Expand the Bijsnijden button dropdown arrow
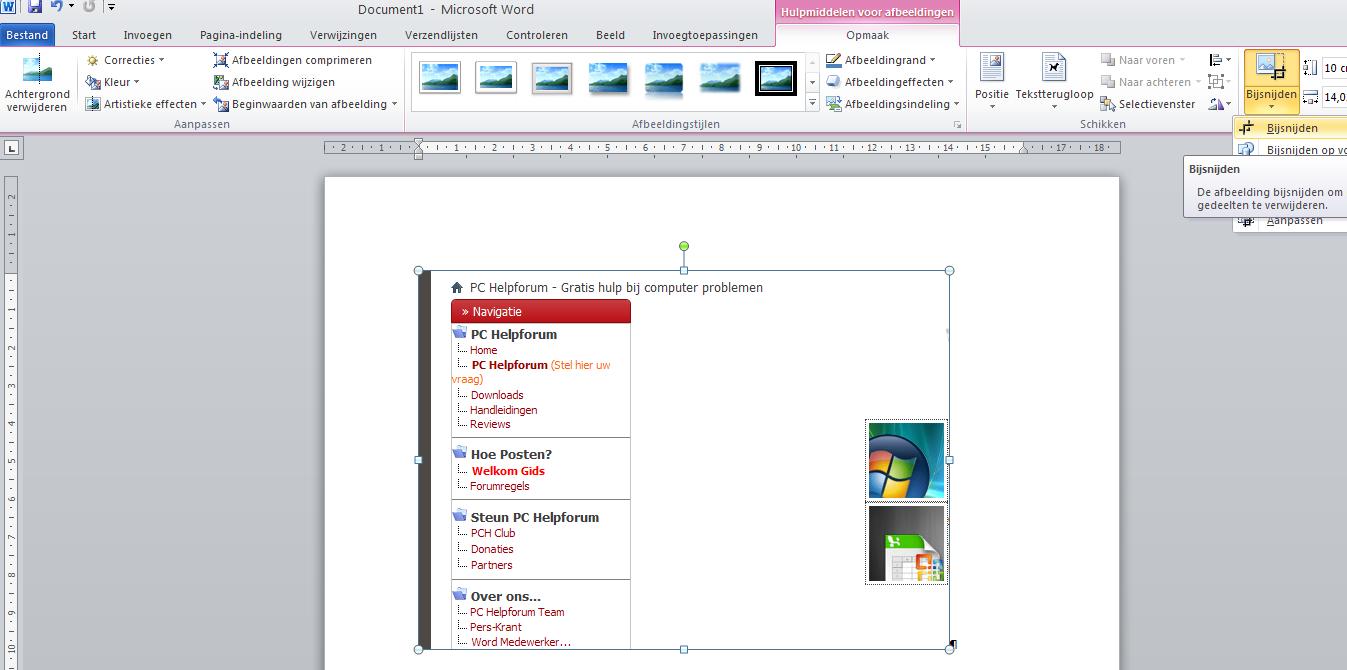 pyautogui.click(x=1271, y=106)
